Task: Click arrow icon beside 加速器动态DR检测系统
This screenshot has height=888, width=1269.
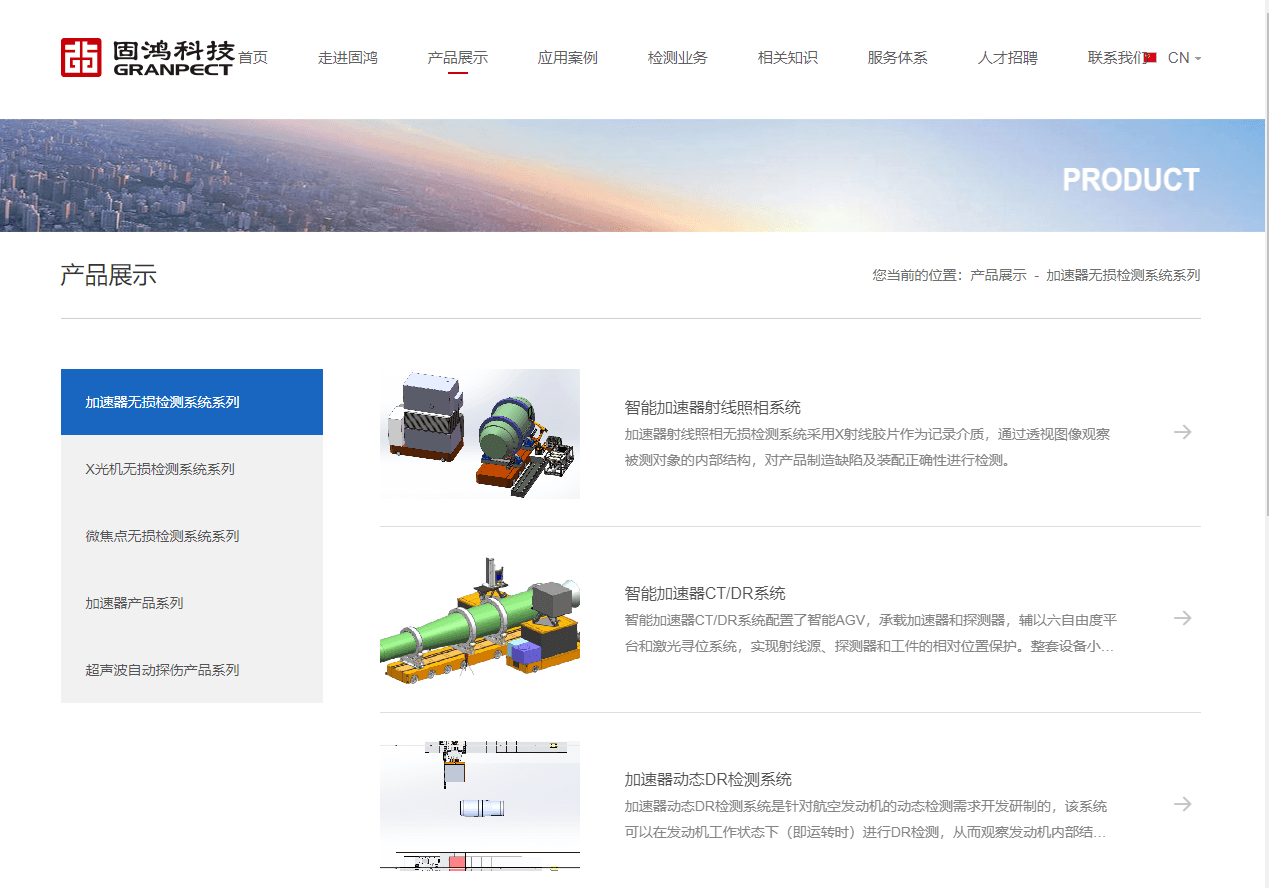Action: [1182, 804]
